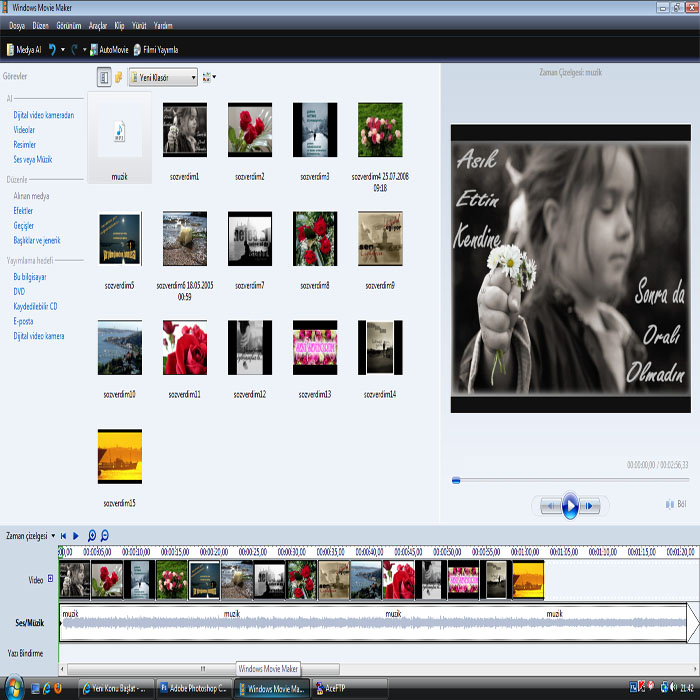Click Bu bilgisayar publish link

point(30,277)
